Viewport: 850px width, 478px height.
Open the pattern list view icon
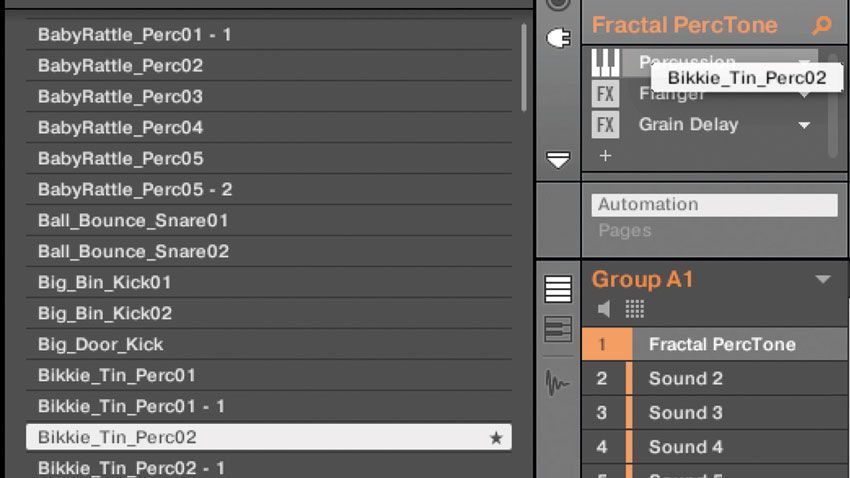(558, 288)
